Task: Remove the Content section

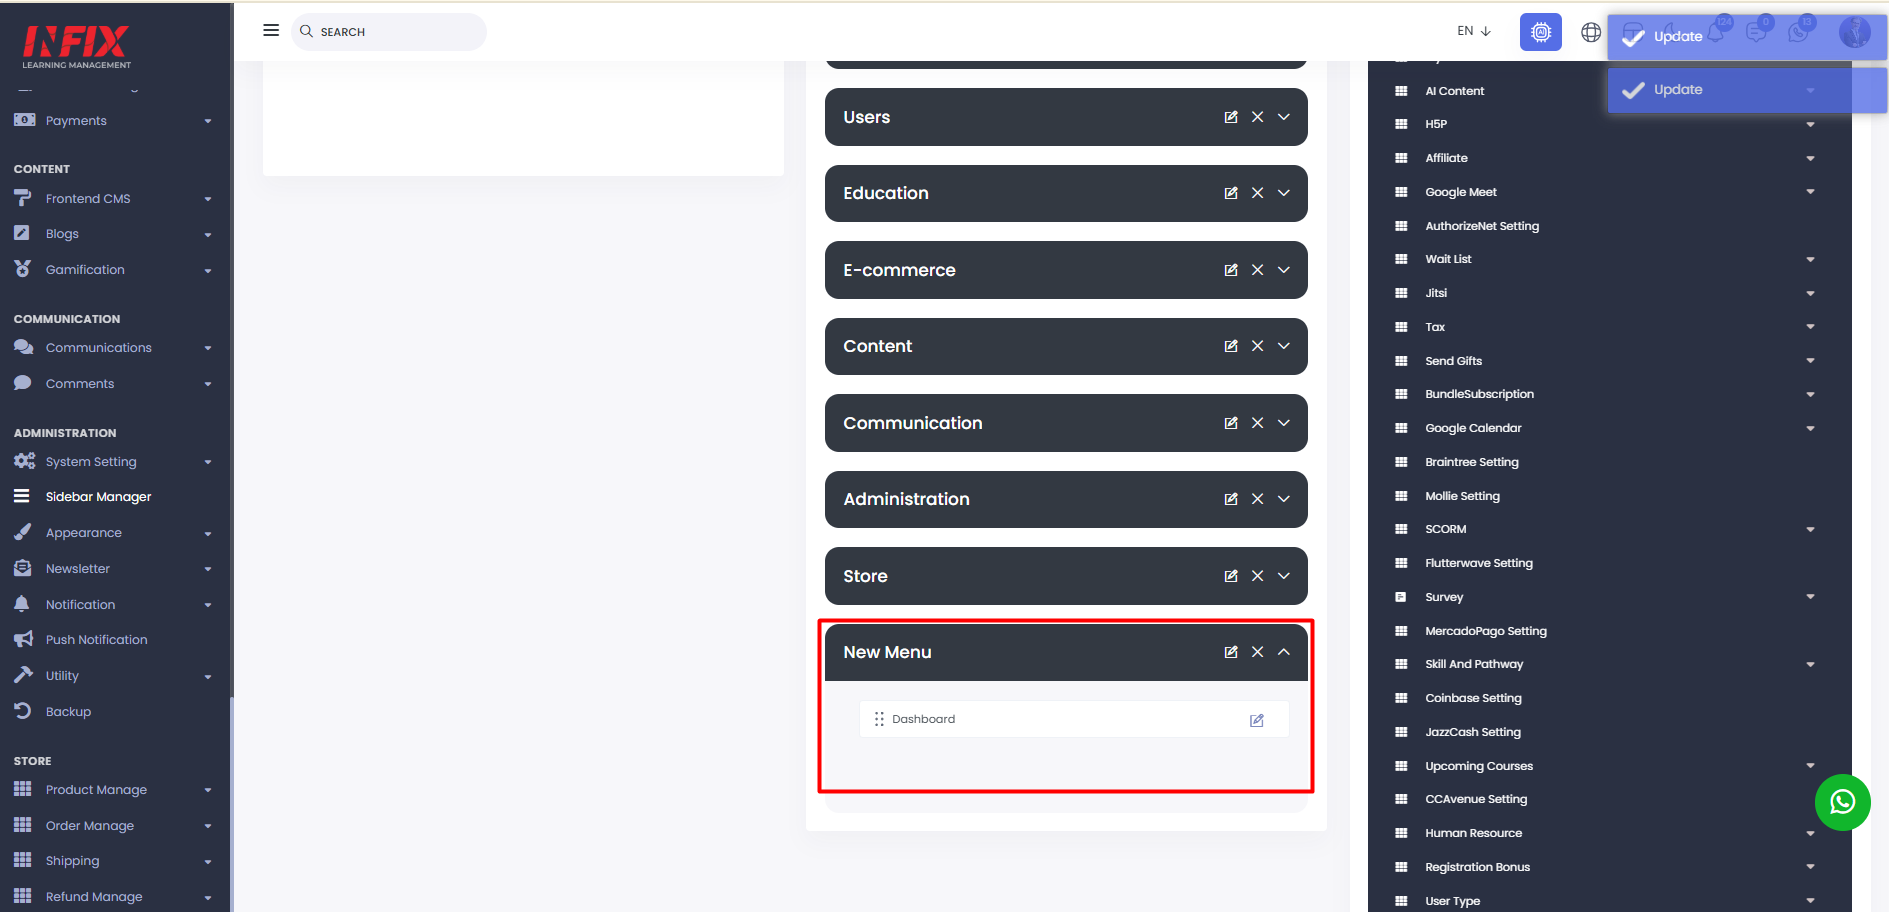Action: click(1258, 346)
